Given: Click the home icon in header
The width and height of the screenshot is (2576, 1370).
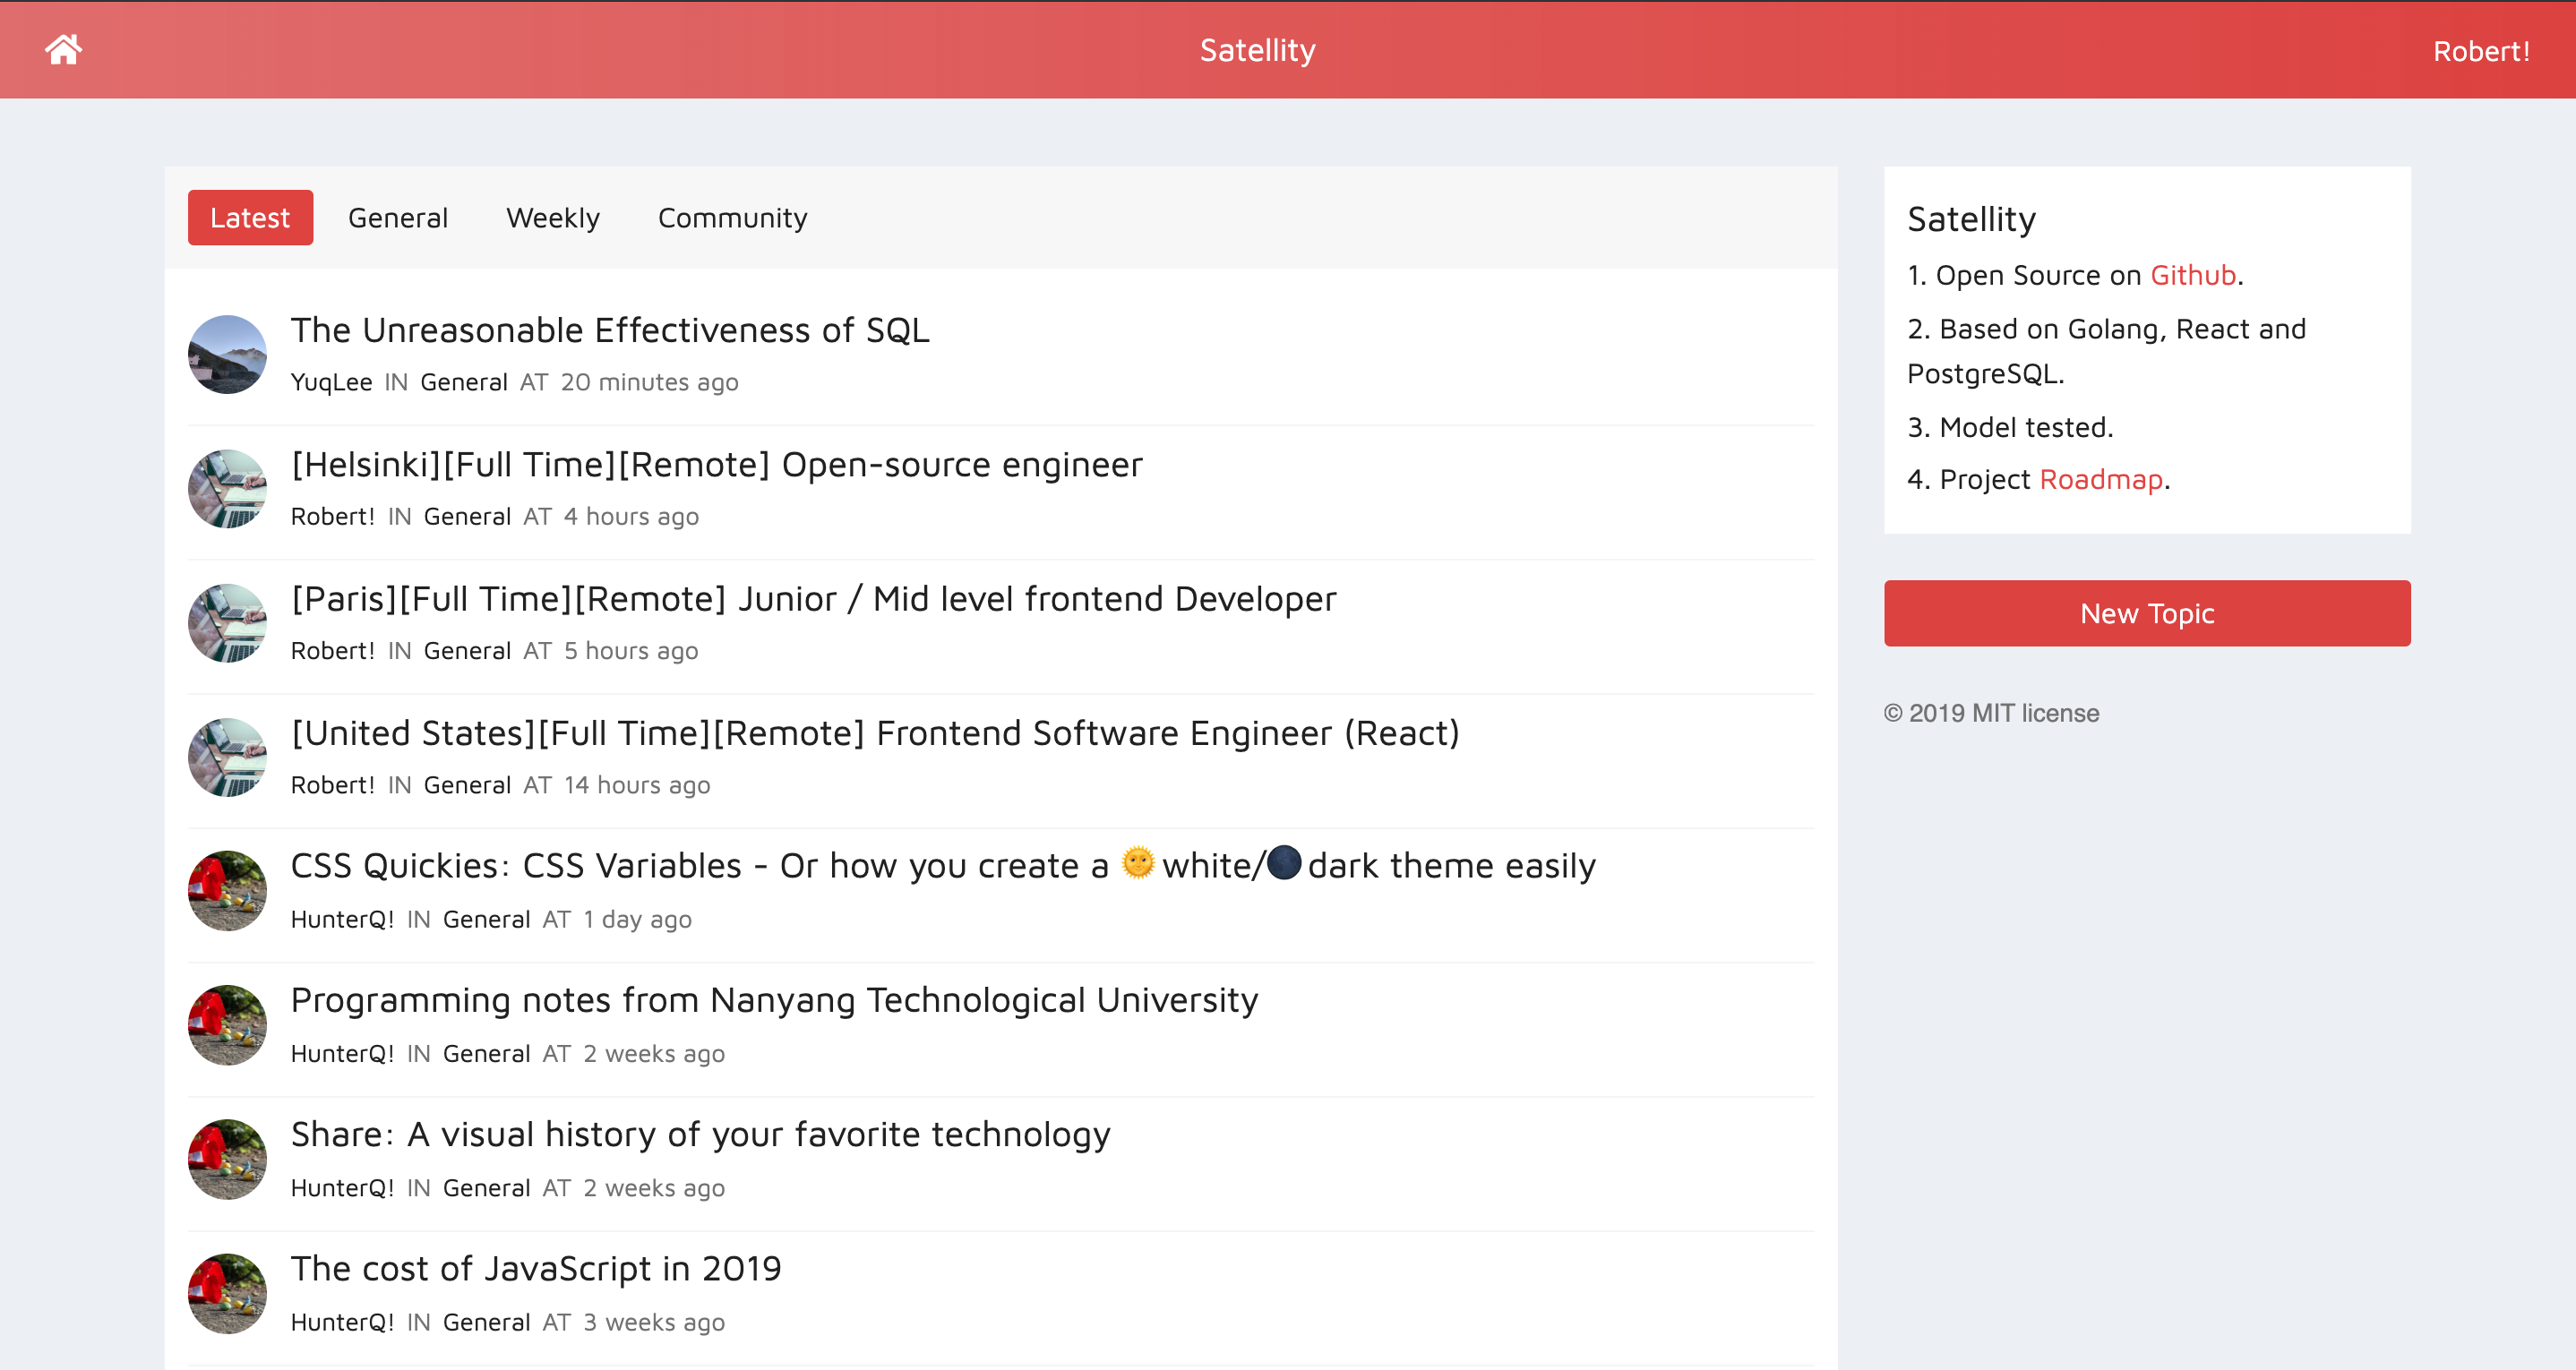Looking at the screenshot, I should click(63, 49).
